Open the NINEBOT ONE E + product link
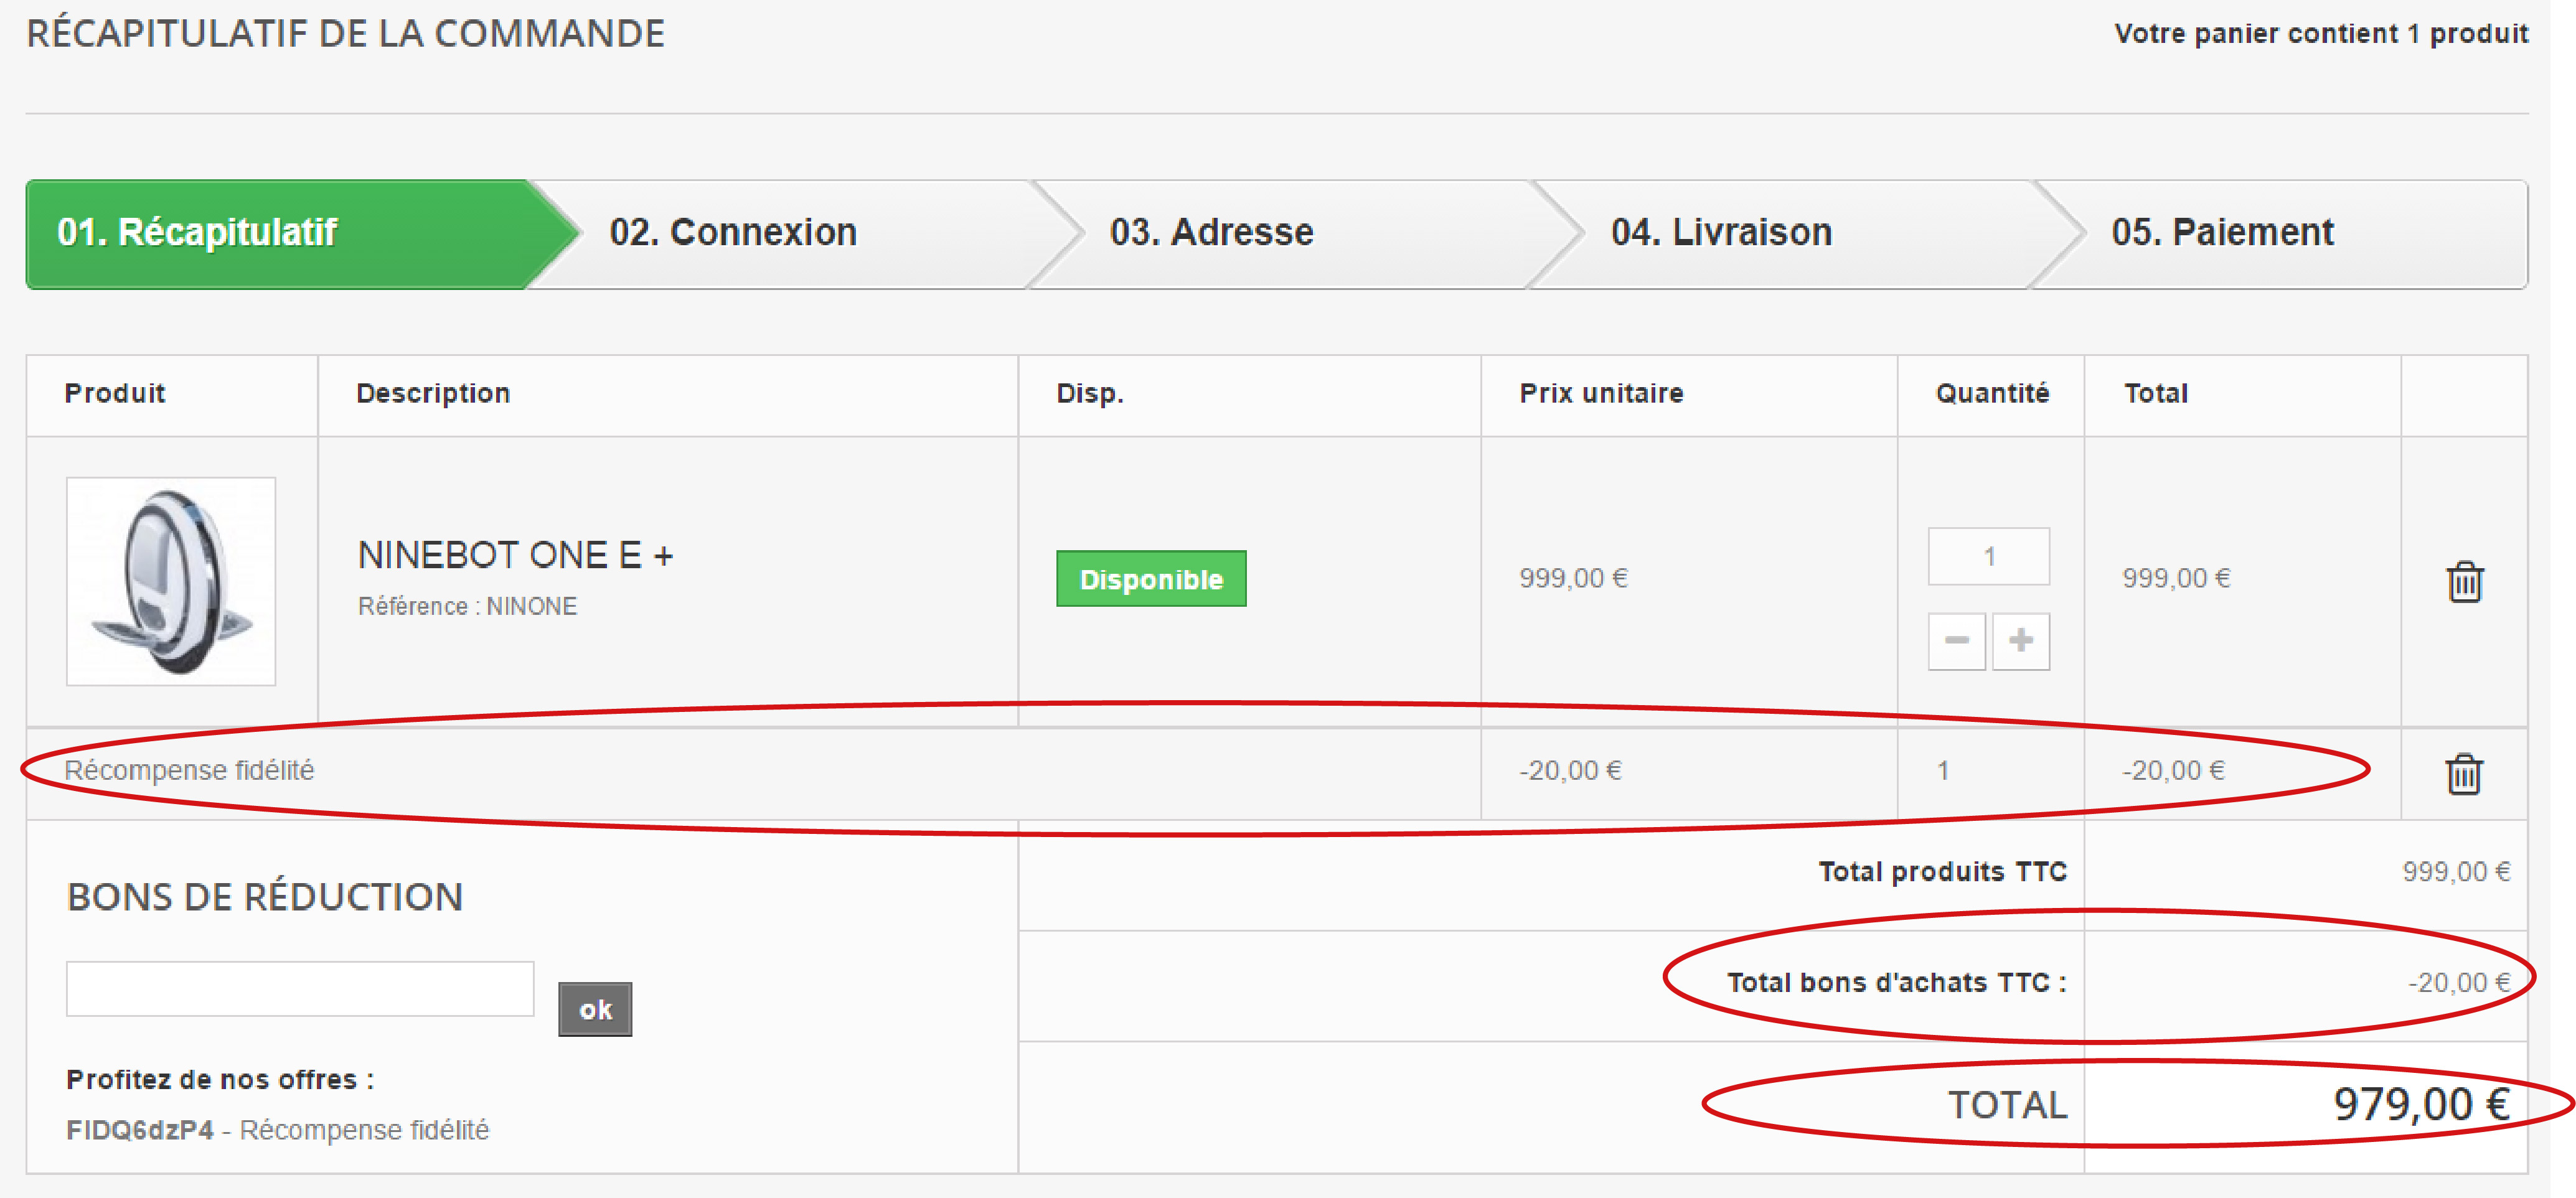Screen dimensions: 2576x1198 [515, 555]
